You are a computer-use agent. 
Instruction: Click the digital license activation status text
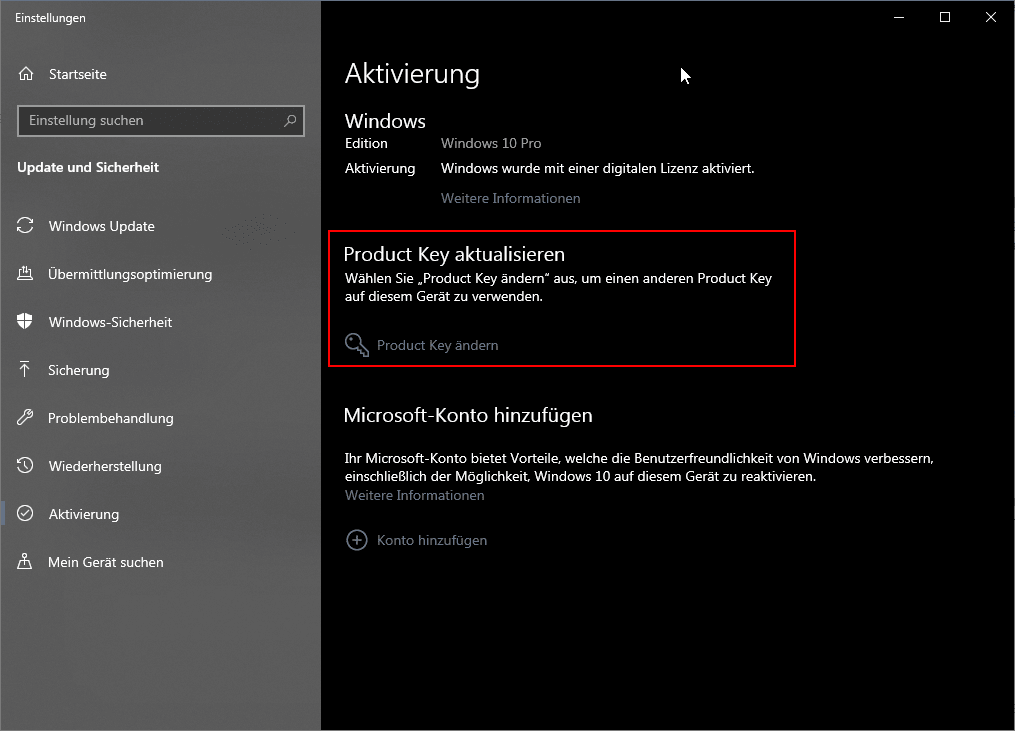tap(597, 168)
